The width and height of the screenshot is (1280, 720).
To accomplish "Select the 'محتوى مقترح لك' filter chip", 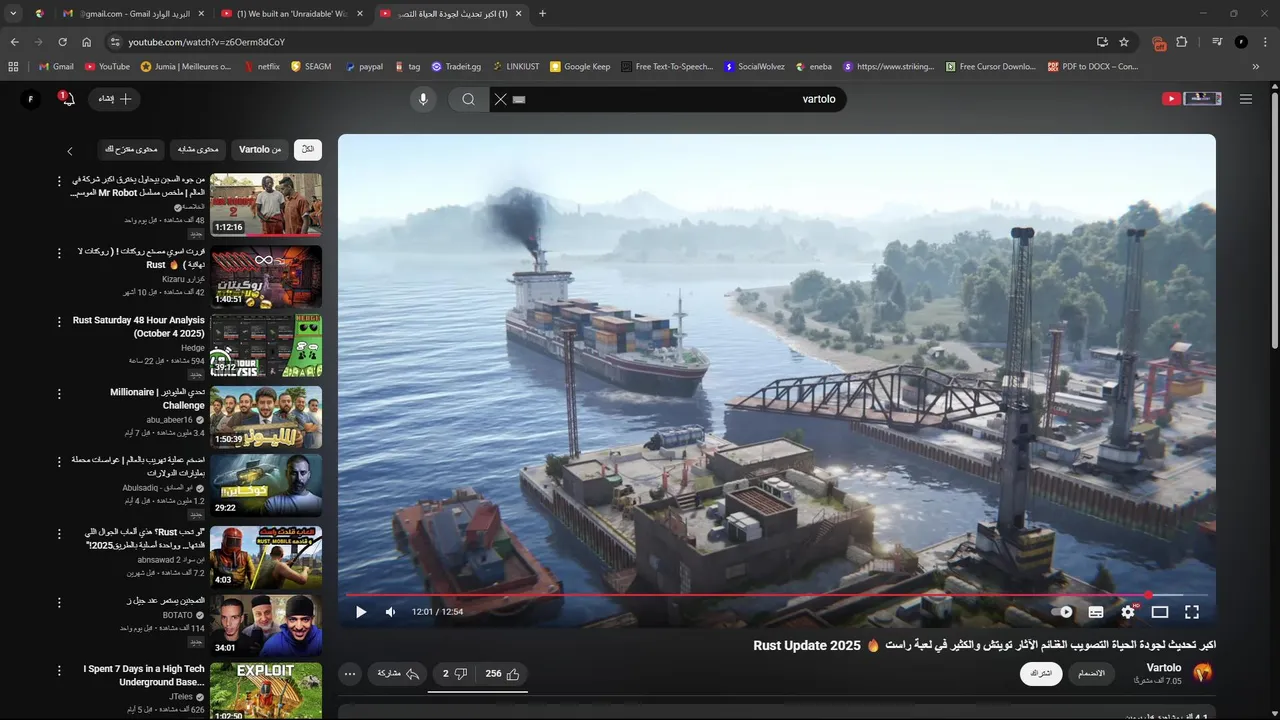I will [131, 149].
